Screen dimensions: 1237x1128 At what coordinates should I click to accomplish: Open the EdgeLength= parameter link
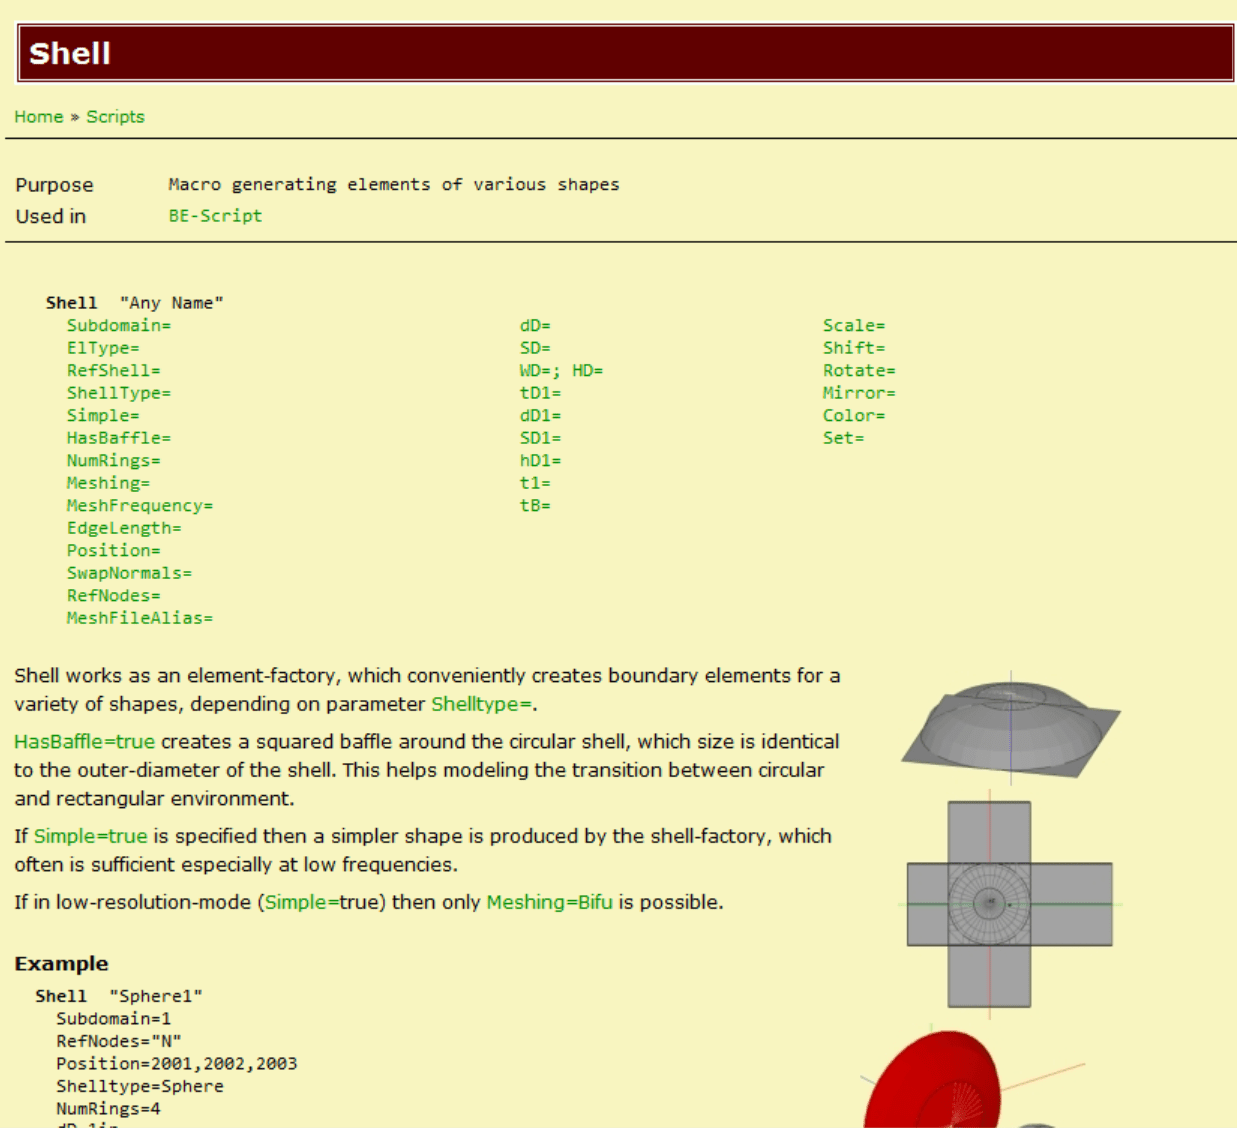coord(124,528)
